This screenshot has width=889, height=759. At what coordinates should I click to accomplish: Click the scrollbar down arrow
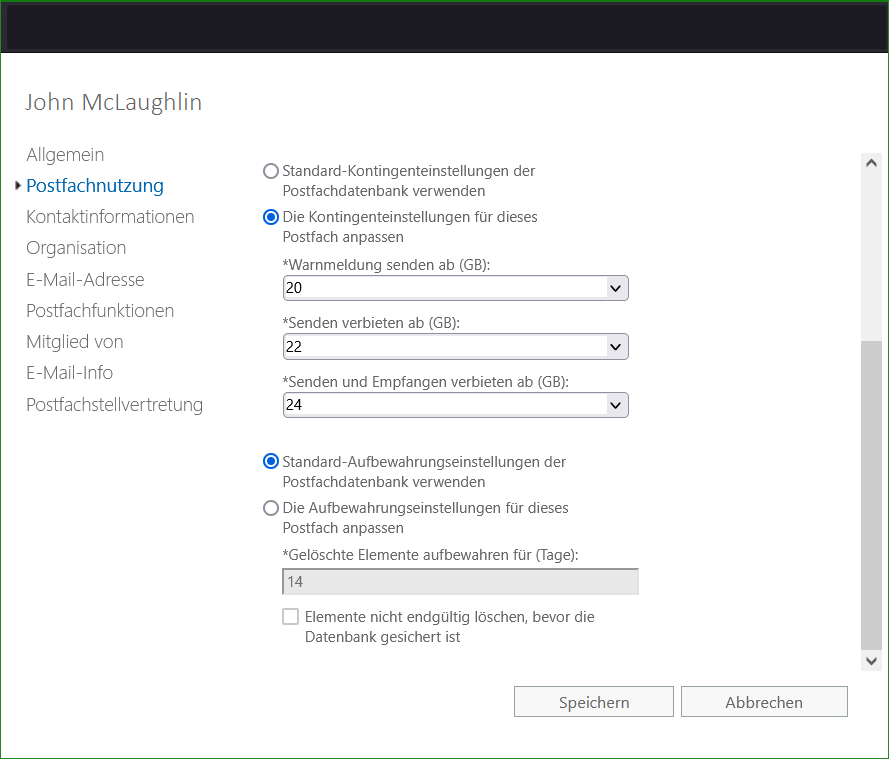pos(870,661)
